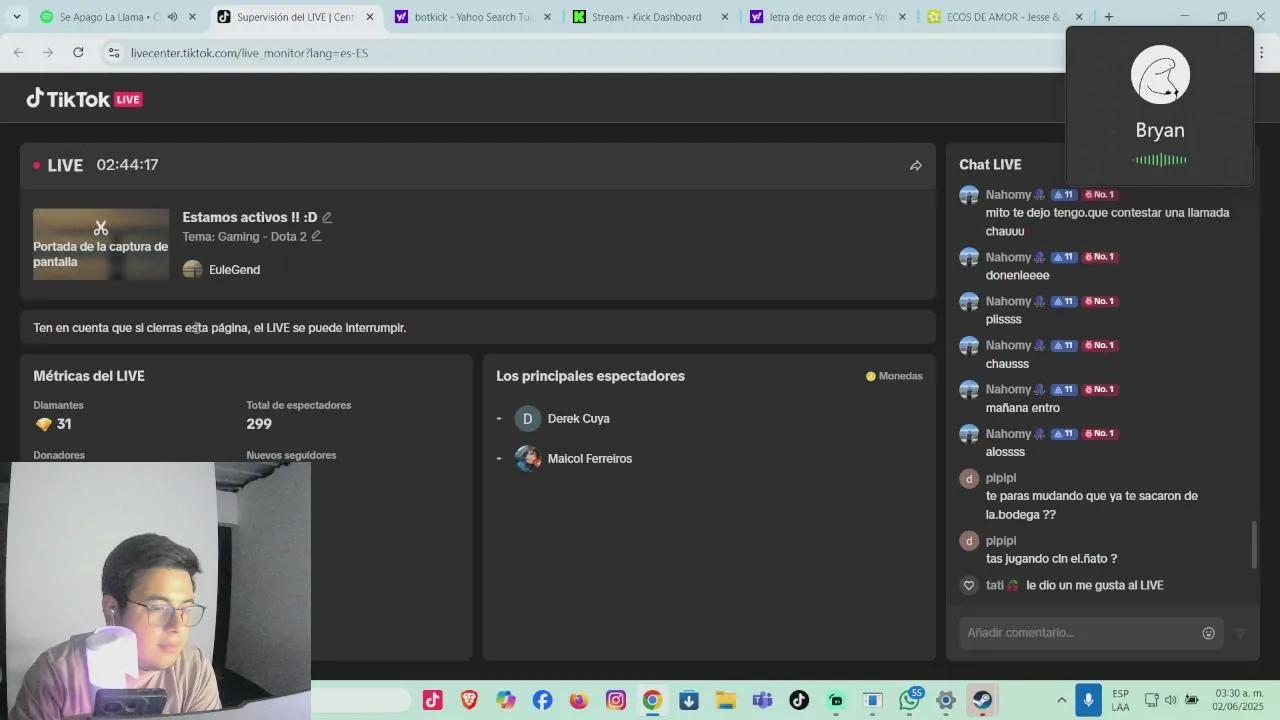Open the share LIVE arrow icon
This screenshot has height=720, width=1280.
(x=915, y=166)
